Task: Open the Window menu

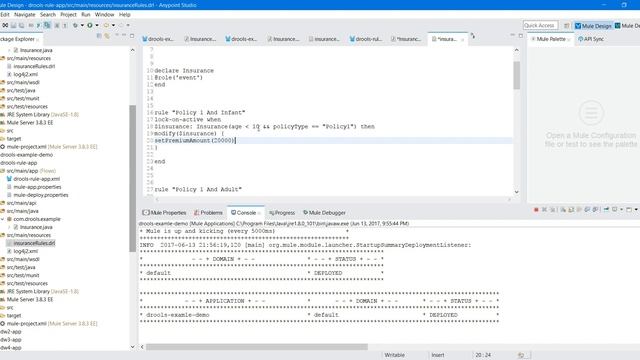Action: [104, 14]
